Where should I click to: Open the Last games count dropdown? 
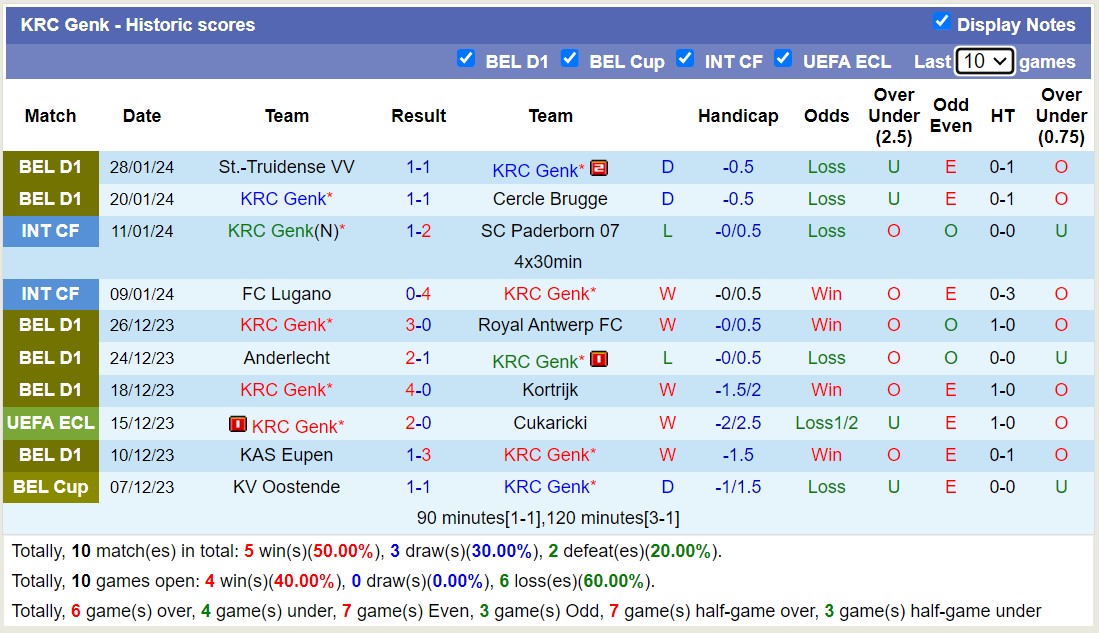984,61
